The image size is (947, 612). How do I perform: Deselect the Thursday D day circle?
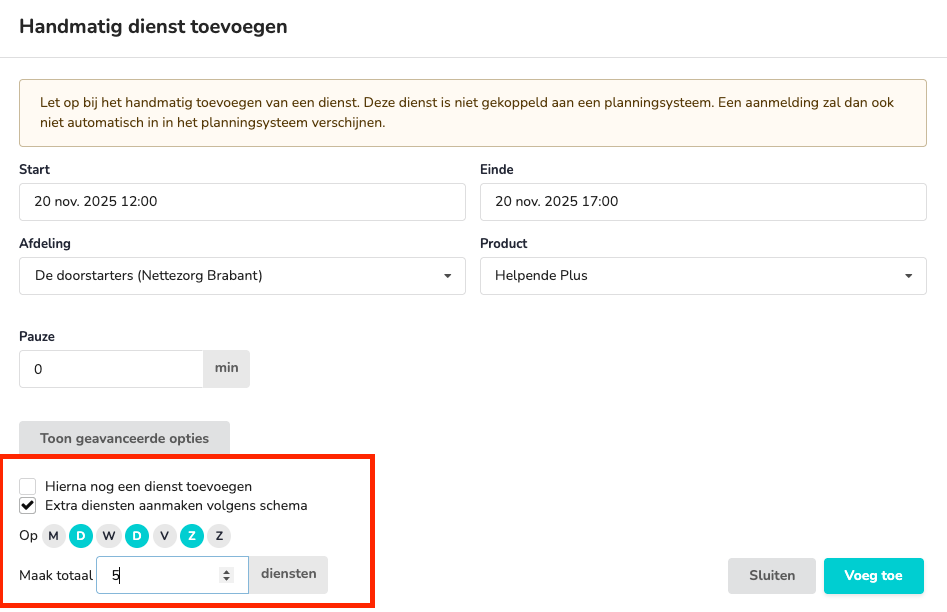click(137, 536)
